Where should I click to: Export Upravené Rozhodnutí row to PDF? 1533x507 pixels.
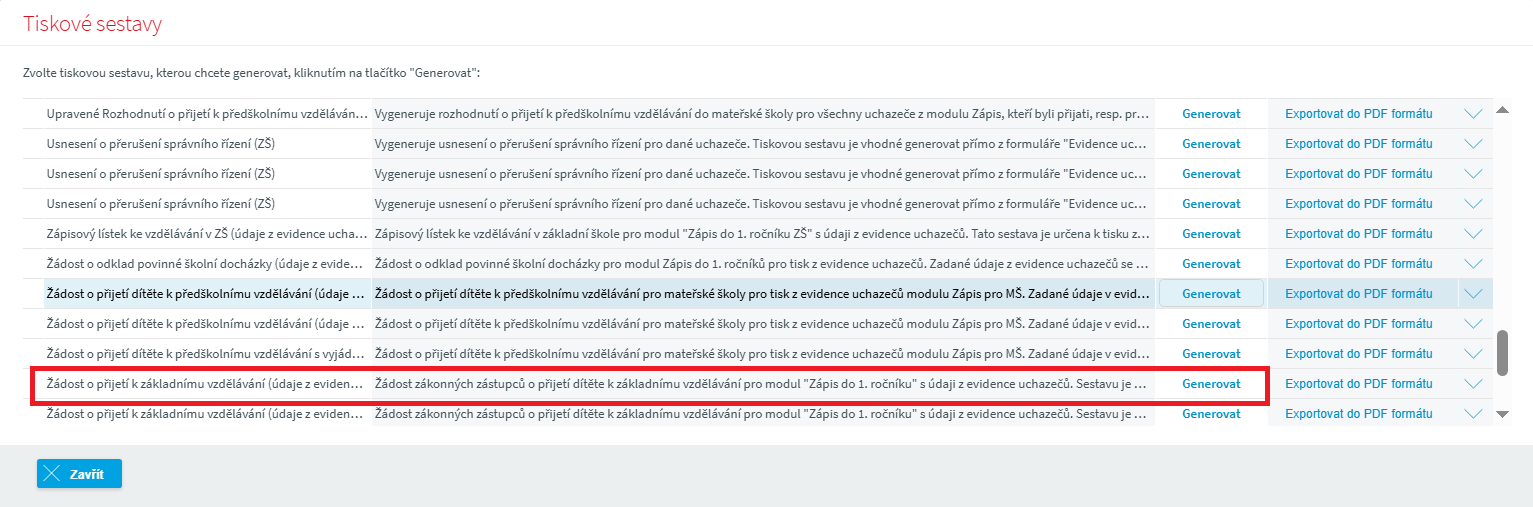pyautogui.click(x=1358, y=114)
